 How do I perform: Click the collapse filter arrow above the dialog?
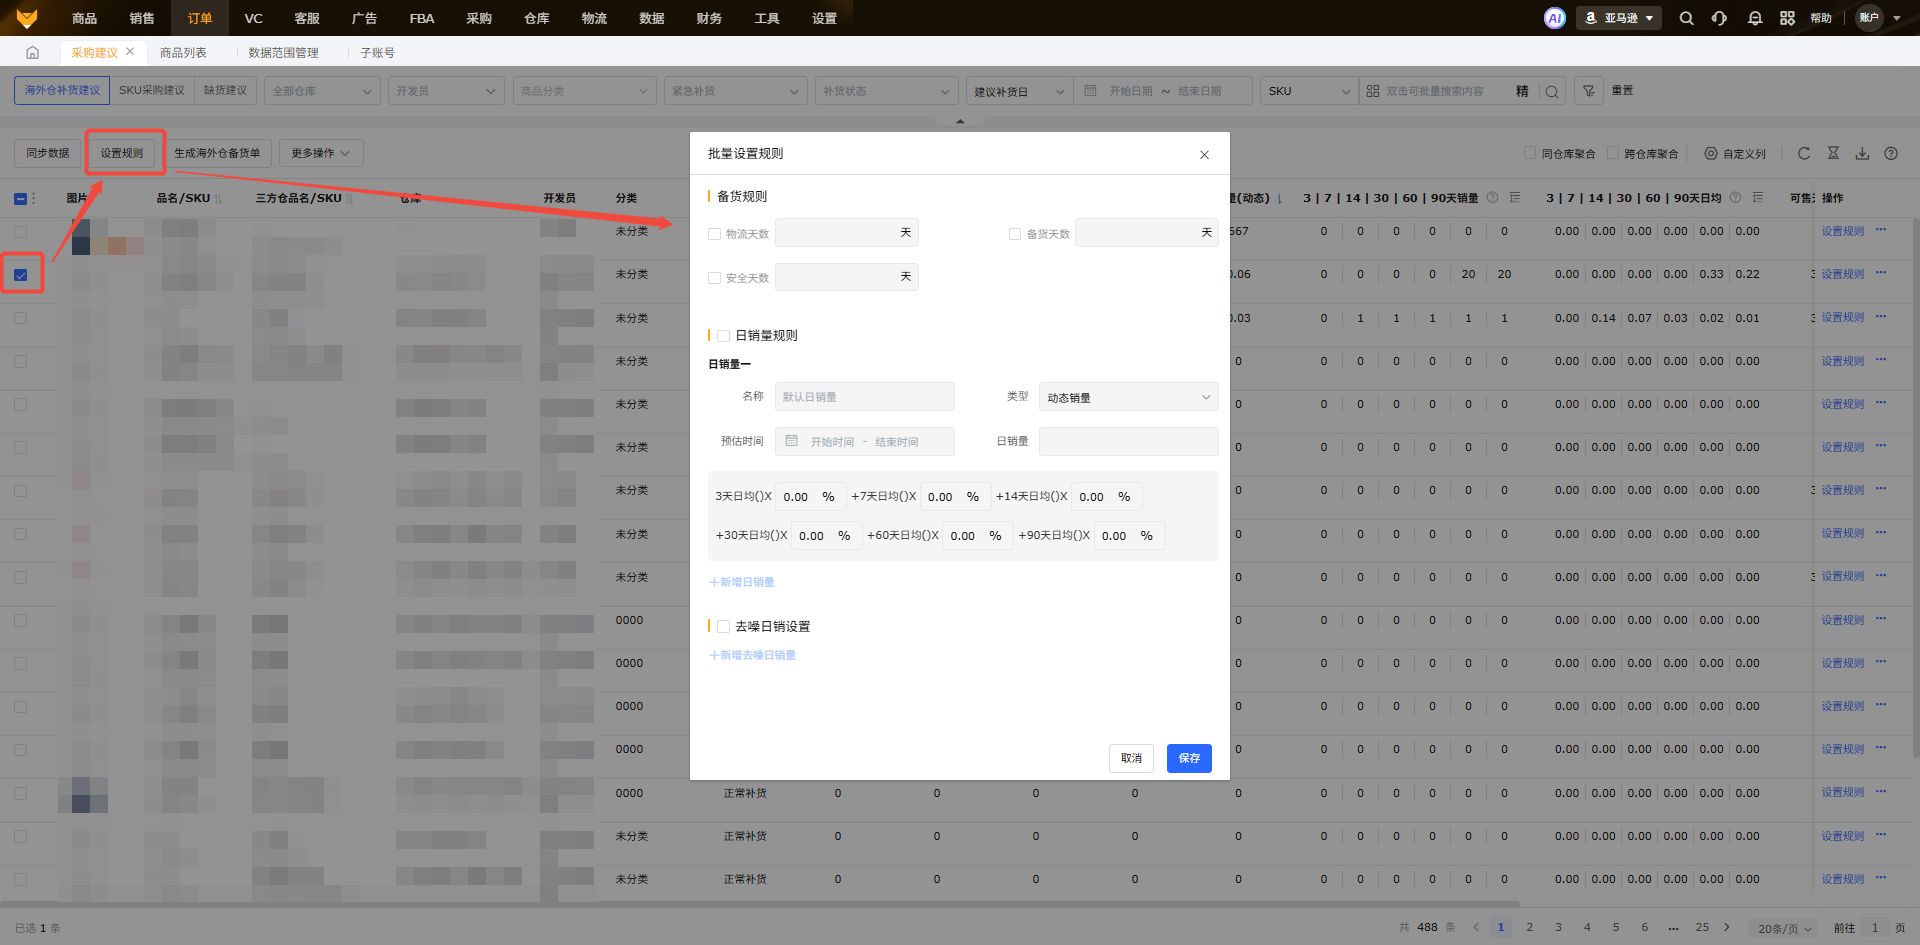[x=960, y=121]
